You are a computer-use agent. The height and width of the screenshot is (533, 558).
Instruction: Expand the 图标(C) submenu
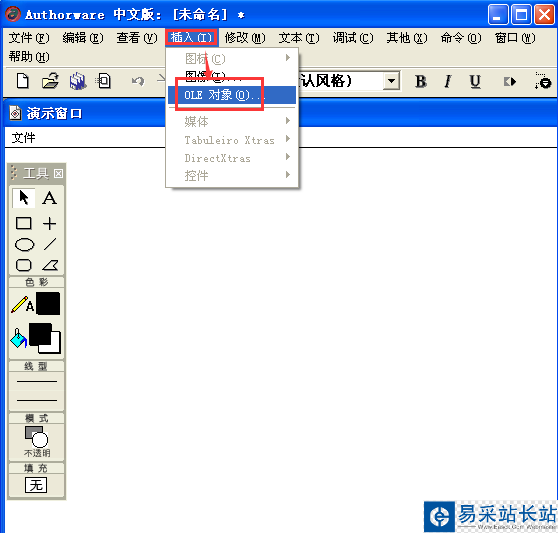point(232,58)
